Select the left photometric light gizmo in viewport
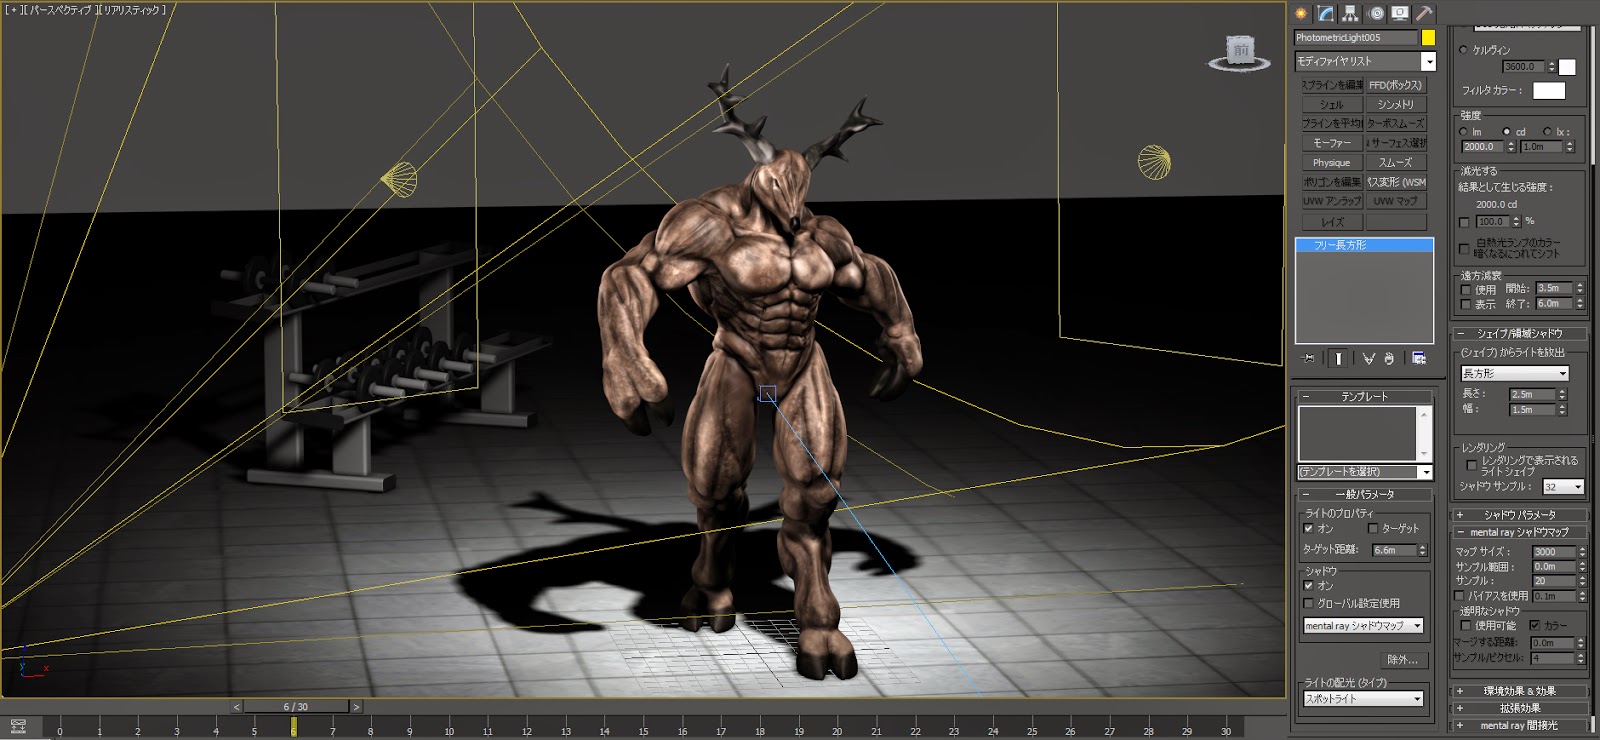The width and height of the screenshot is (1600, 740). [x=399, y=179]
